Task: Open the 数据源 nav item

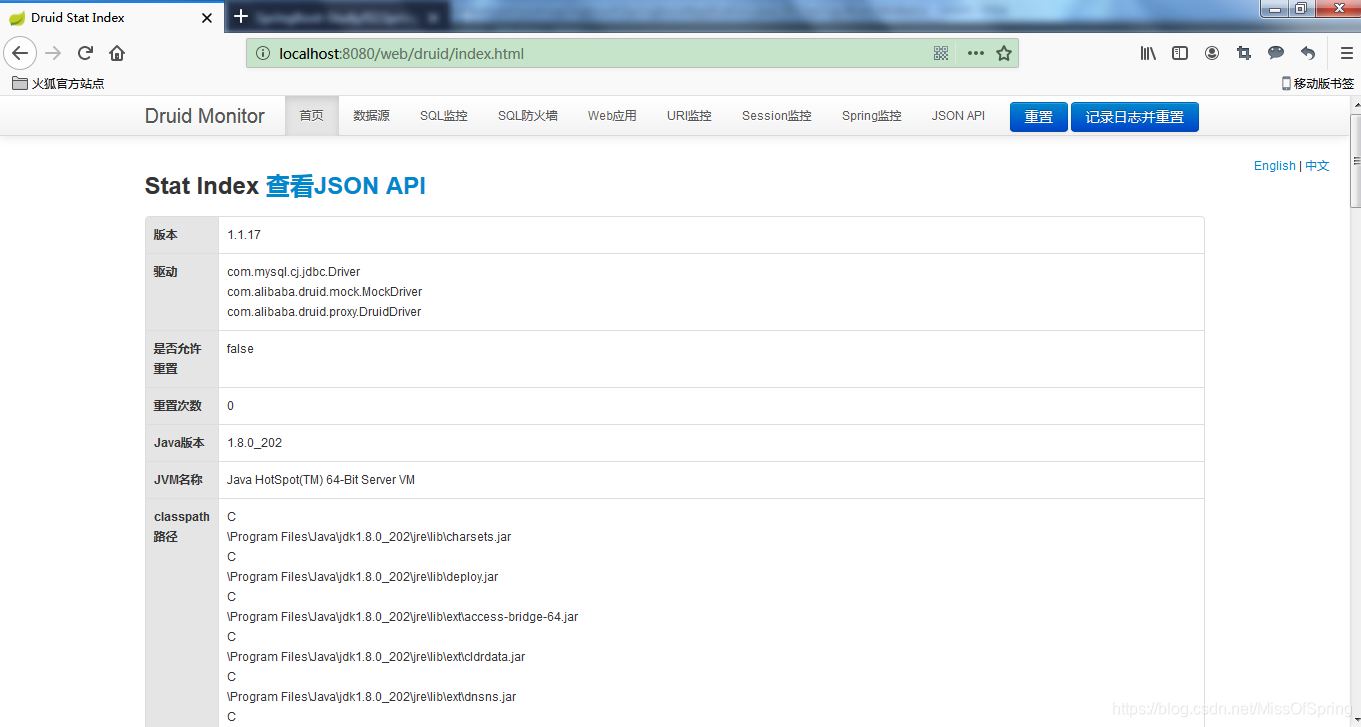Action: 371,116
